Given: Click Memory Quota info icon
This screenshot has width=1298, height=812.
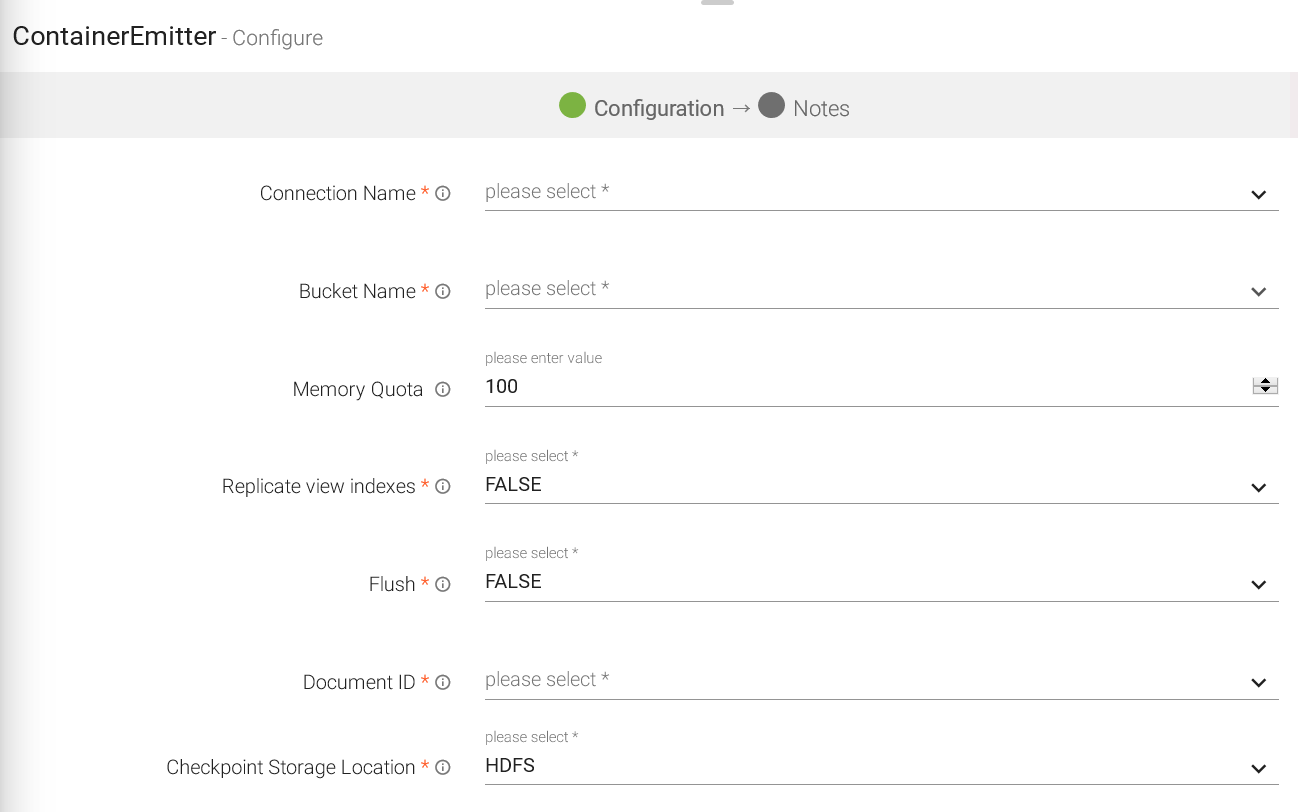Looking at the screenshot, I should 443,390.
